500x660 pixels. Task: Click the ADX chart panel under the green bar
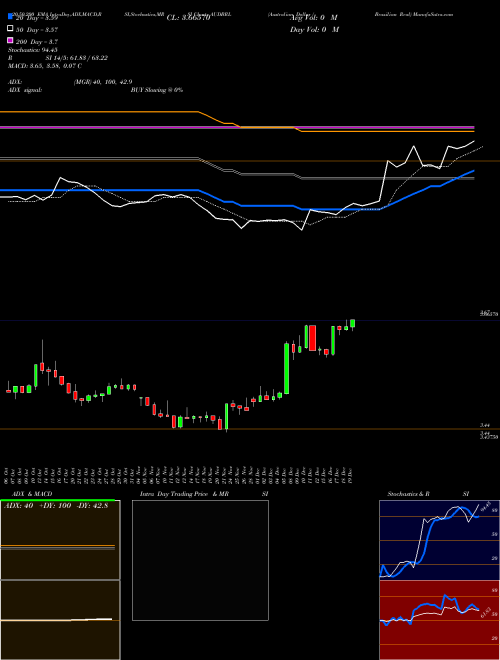point(60,540)
